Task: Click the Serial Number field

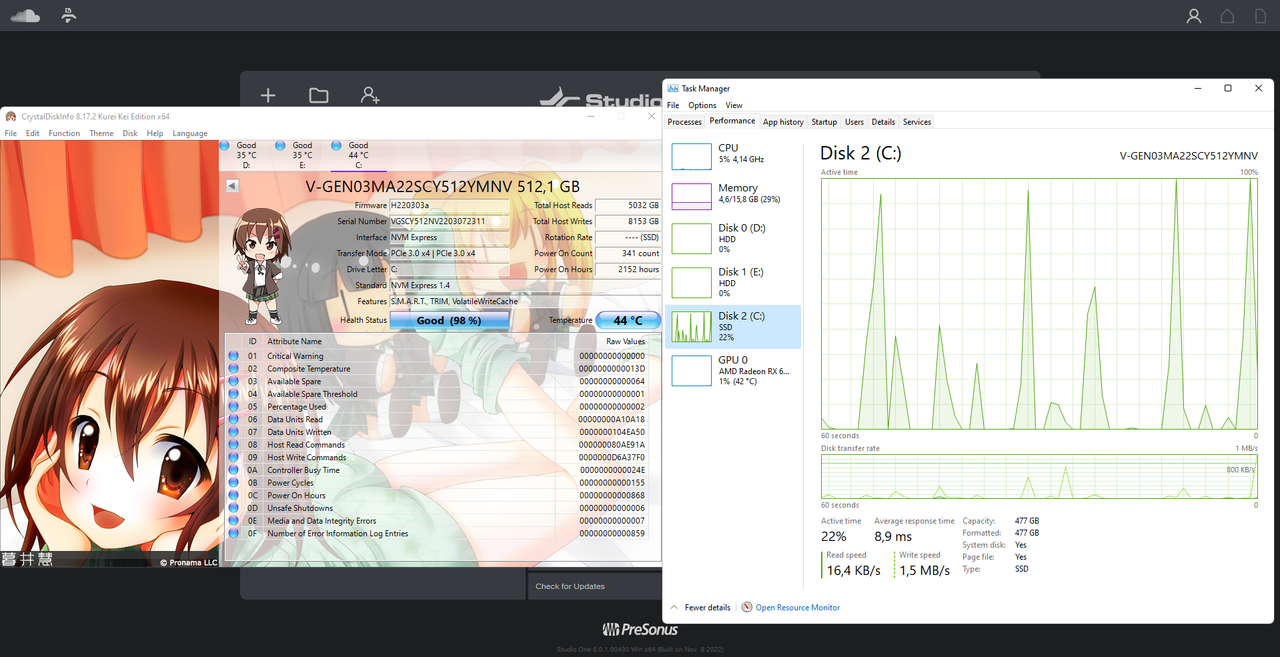Action: click(449, 221)
